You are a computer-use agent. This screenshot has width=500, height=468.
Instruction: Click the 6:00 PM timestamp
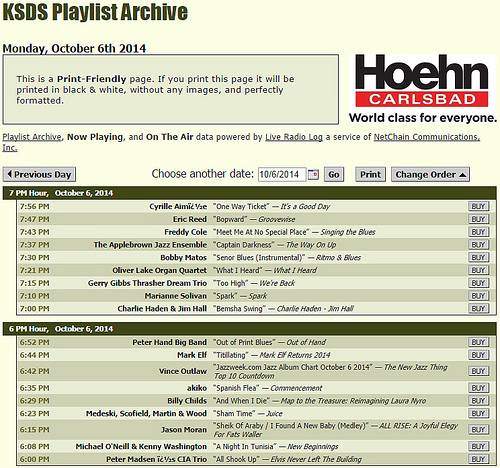point(34,459)
